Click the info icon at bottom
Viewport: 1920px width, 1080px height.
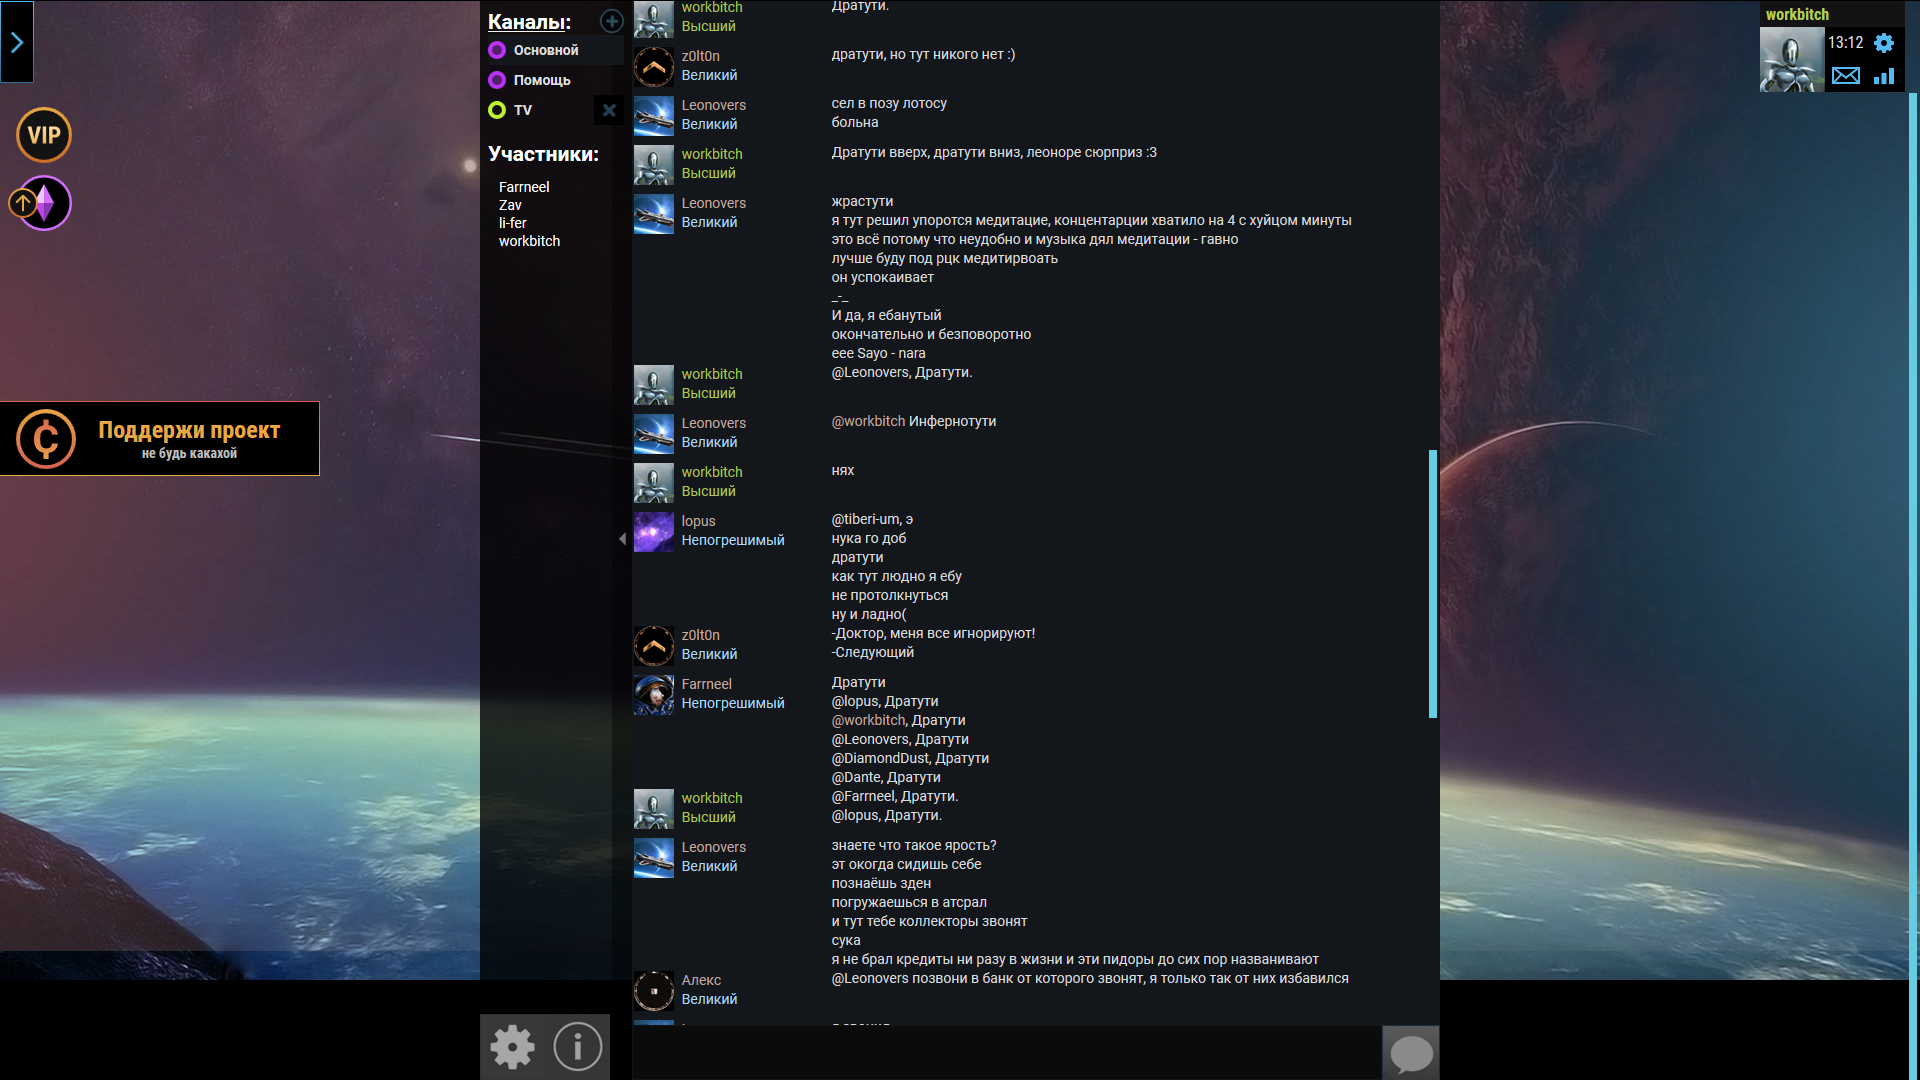[577, 1047]
